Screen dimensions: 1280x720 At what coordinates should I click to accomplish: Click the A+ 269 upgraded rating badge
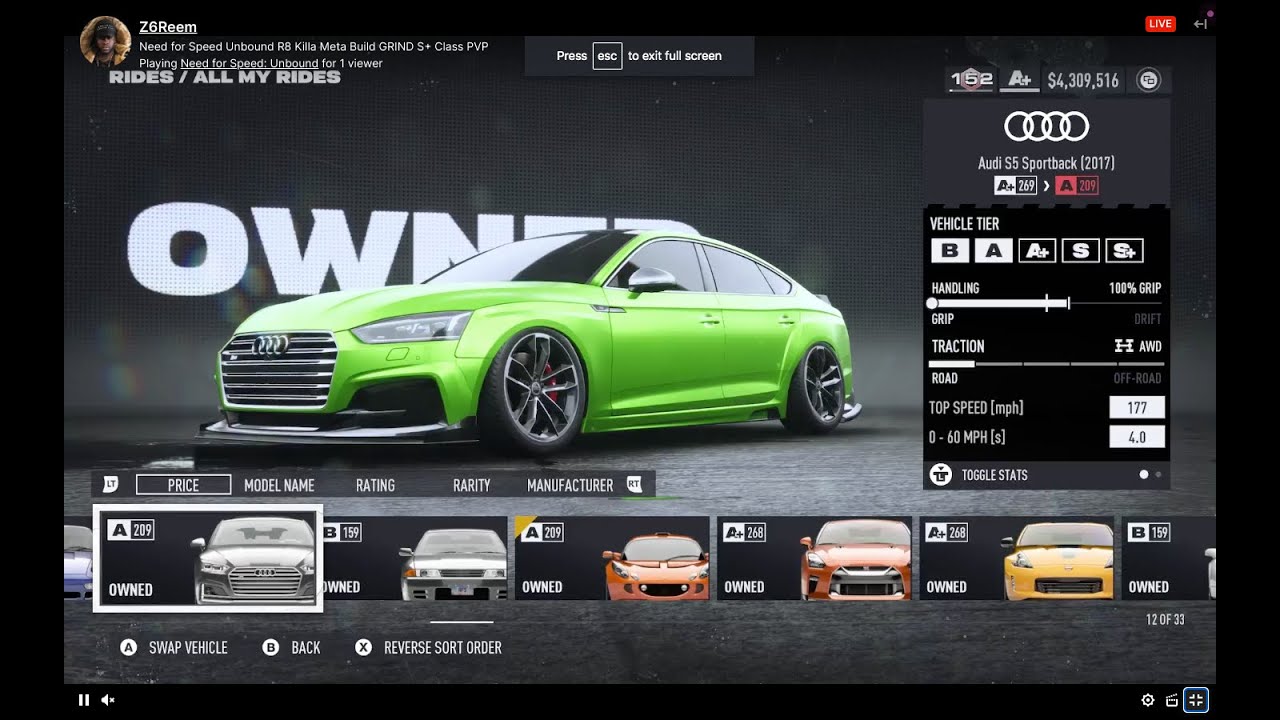(1016, 186)
